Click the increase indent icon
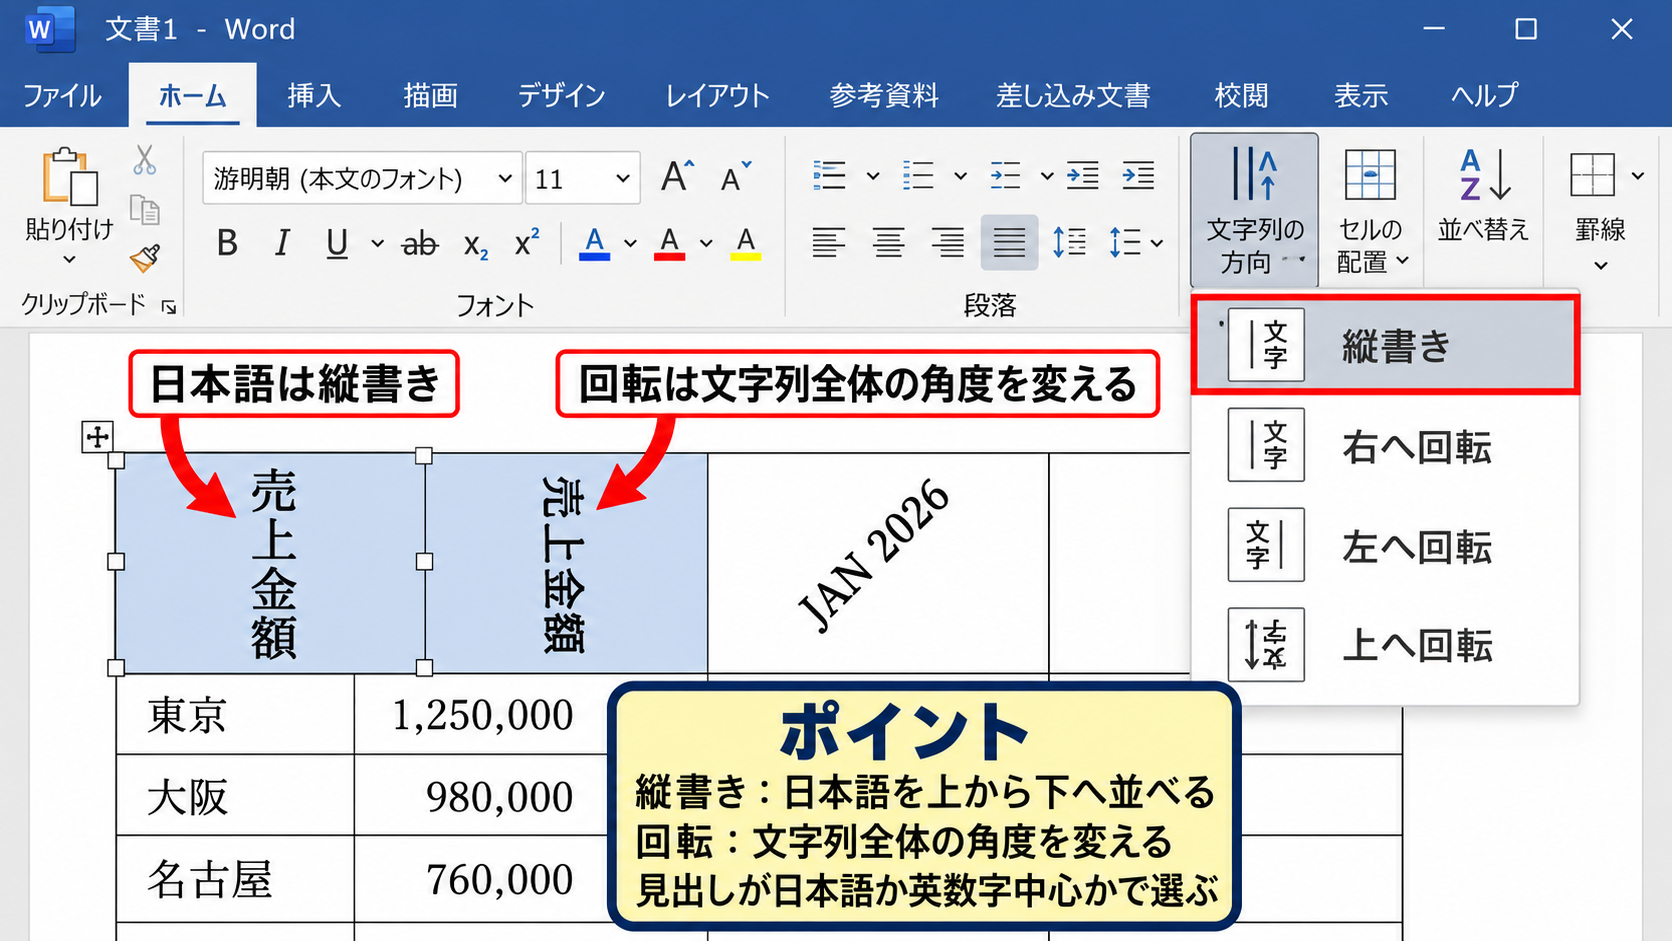This screenshot has width=1672, height=941. (1138, 176)
